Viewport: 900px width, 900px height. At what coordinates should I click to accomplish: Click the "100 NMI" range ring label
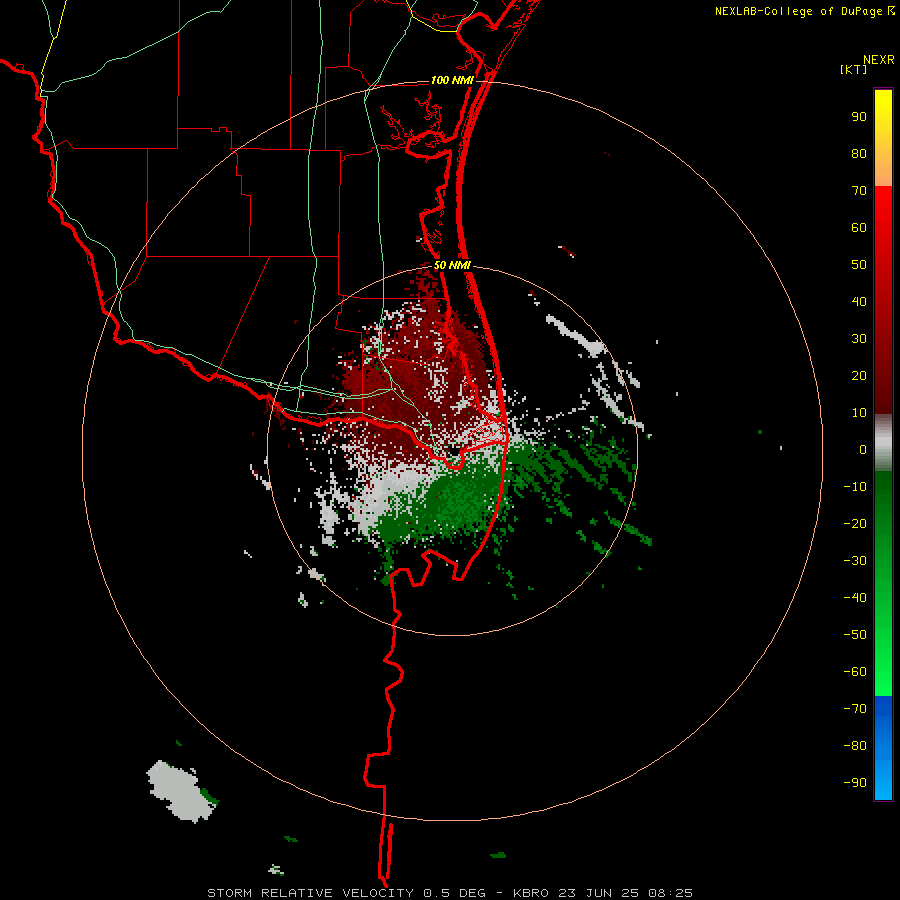click(x=452, y=80)
